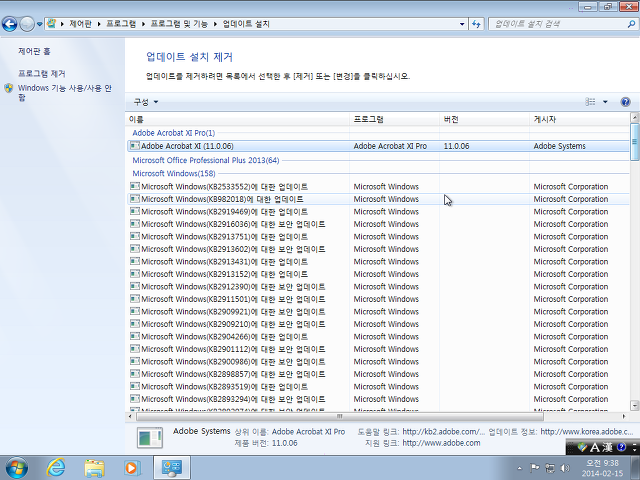Select the KB982018 update row
This screenshot has height=480, width=640.
tap(378, 199)
